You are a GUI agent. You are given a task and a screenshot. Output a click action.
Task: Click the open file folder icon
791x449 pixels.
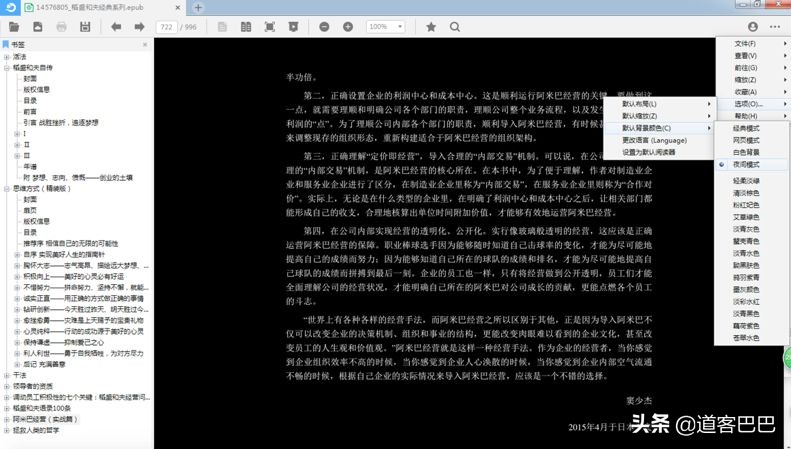14,27
